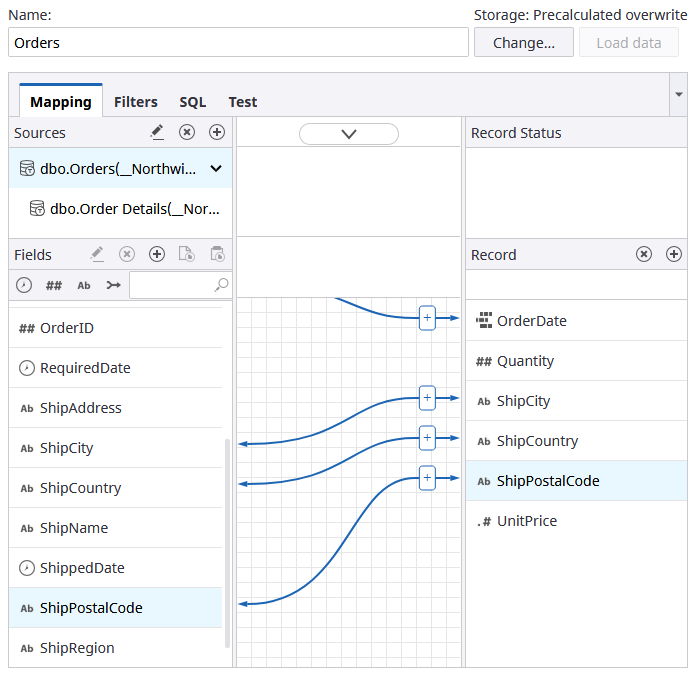Toggle the date/time field type filter
Image resolution: width=697 pixels, height=676 pixels.
(25, 286)
